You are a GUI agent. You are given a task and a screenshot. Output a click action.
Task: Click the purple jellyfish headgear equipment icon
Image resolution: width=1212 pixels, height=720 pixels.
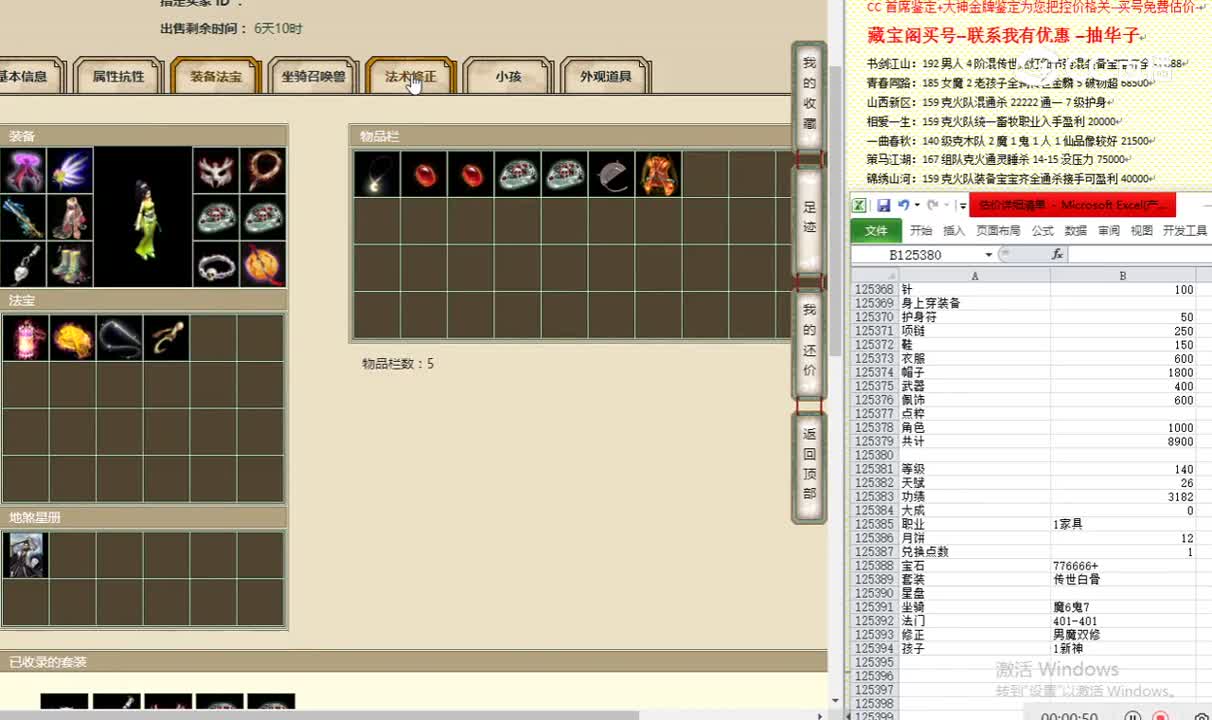[23, 171]
